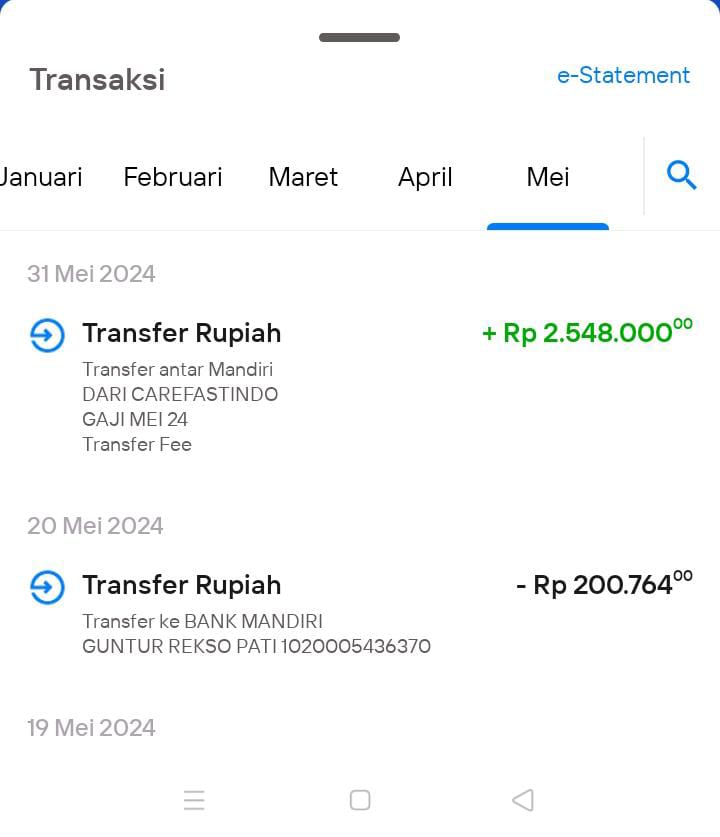720x837 pixels.
Task: Tap the Android recent apps menu icon
Action: pos(194,800)
